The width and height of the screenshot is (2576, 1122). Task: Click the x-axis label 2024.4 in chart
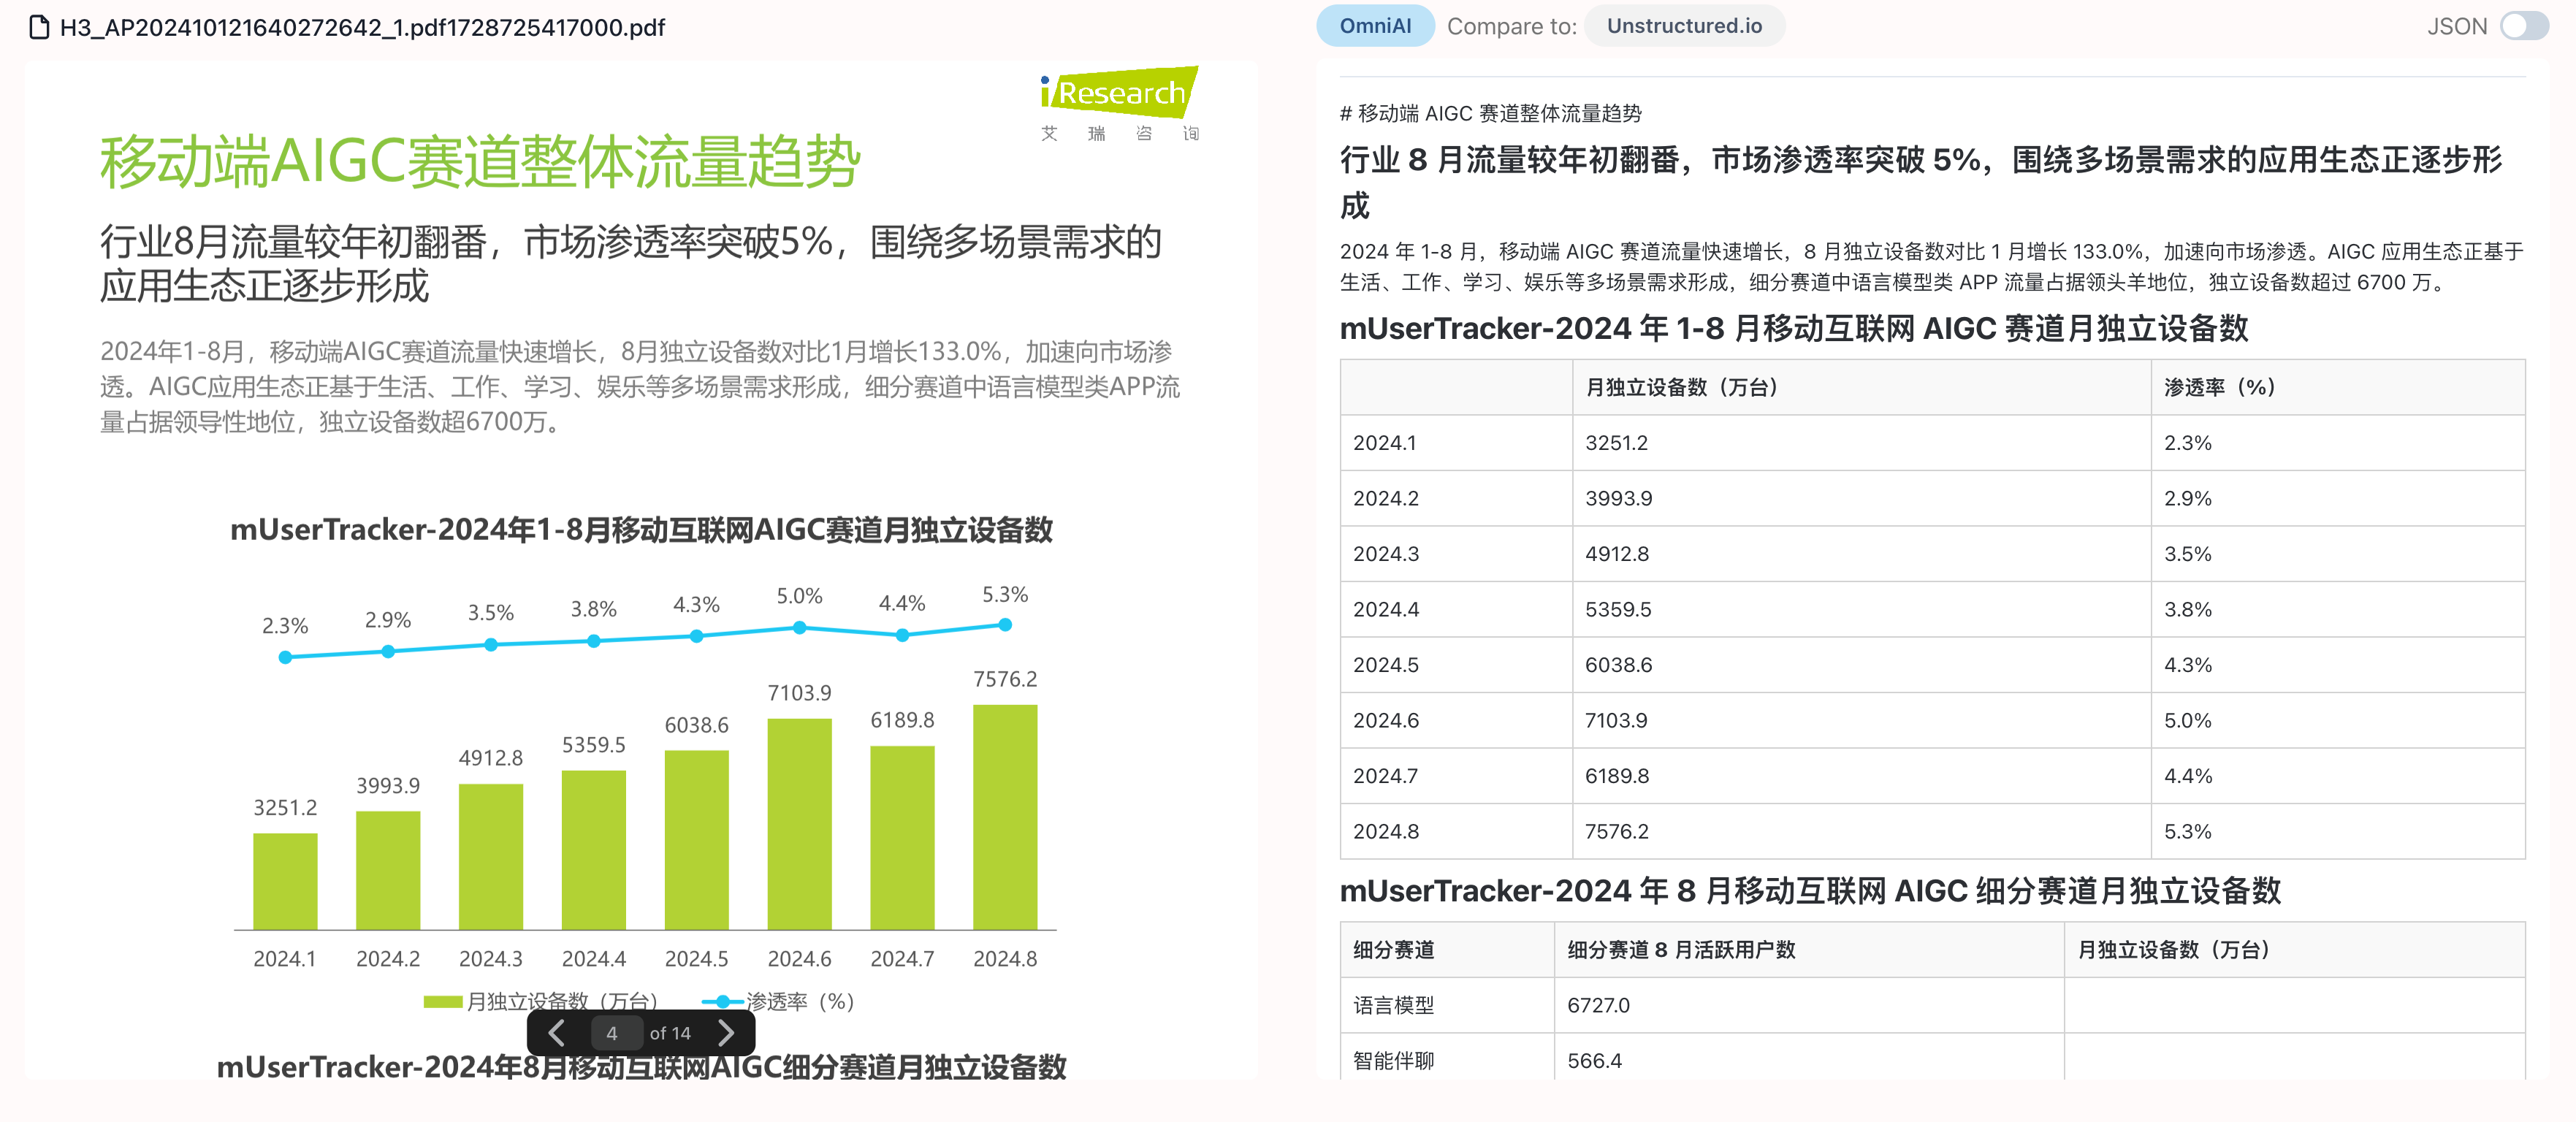point(594,959)
